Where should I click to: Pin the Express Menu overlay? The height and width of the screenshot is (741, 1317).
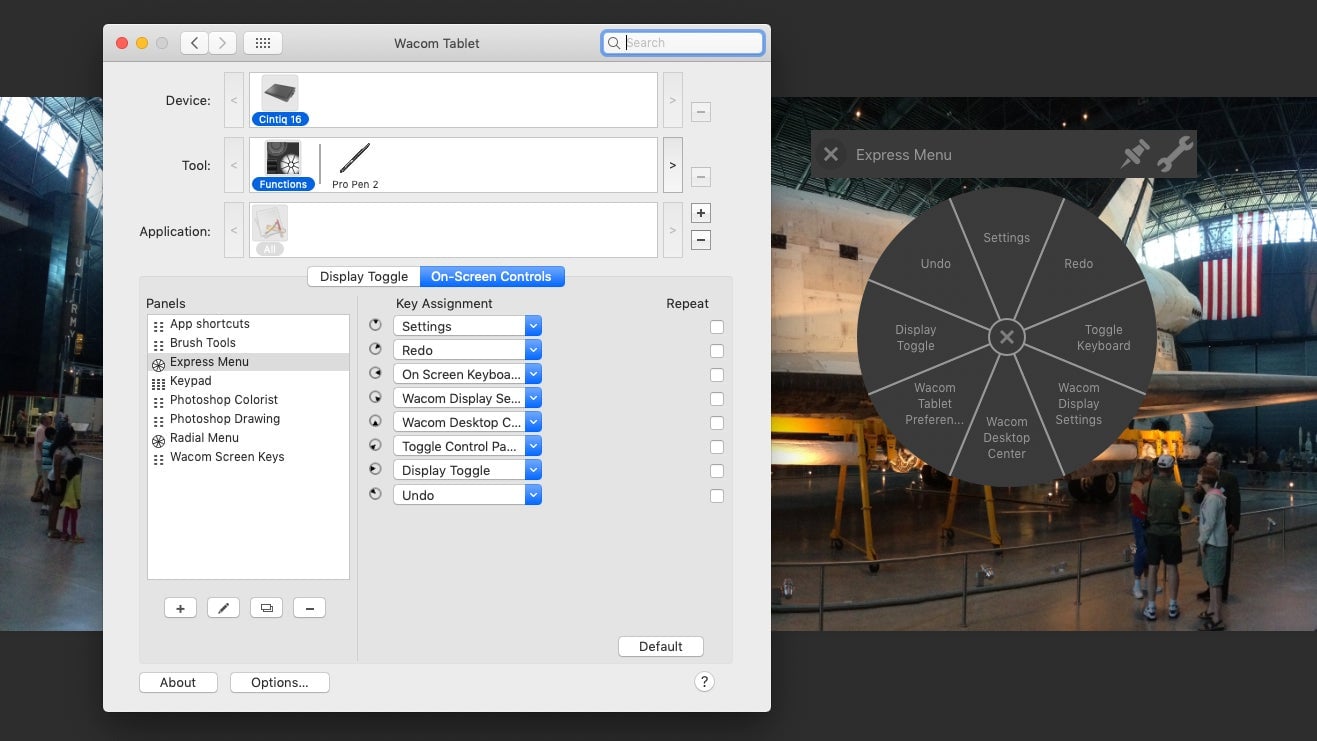click(x=1135, y=154)
